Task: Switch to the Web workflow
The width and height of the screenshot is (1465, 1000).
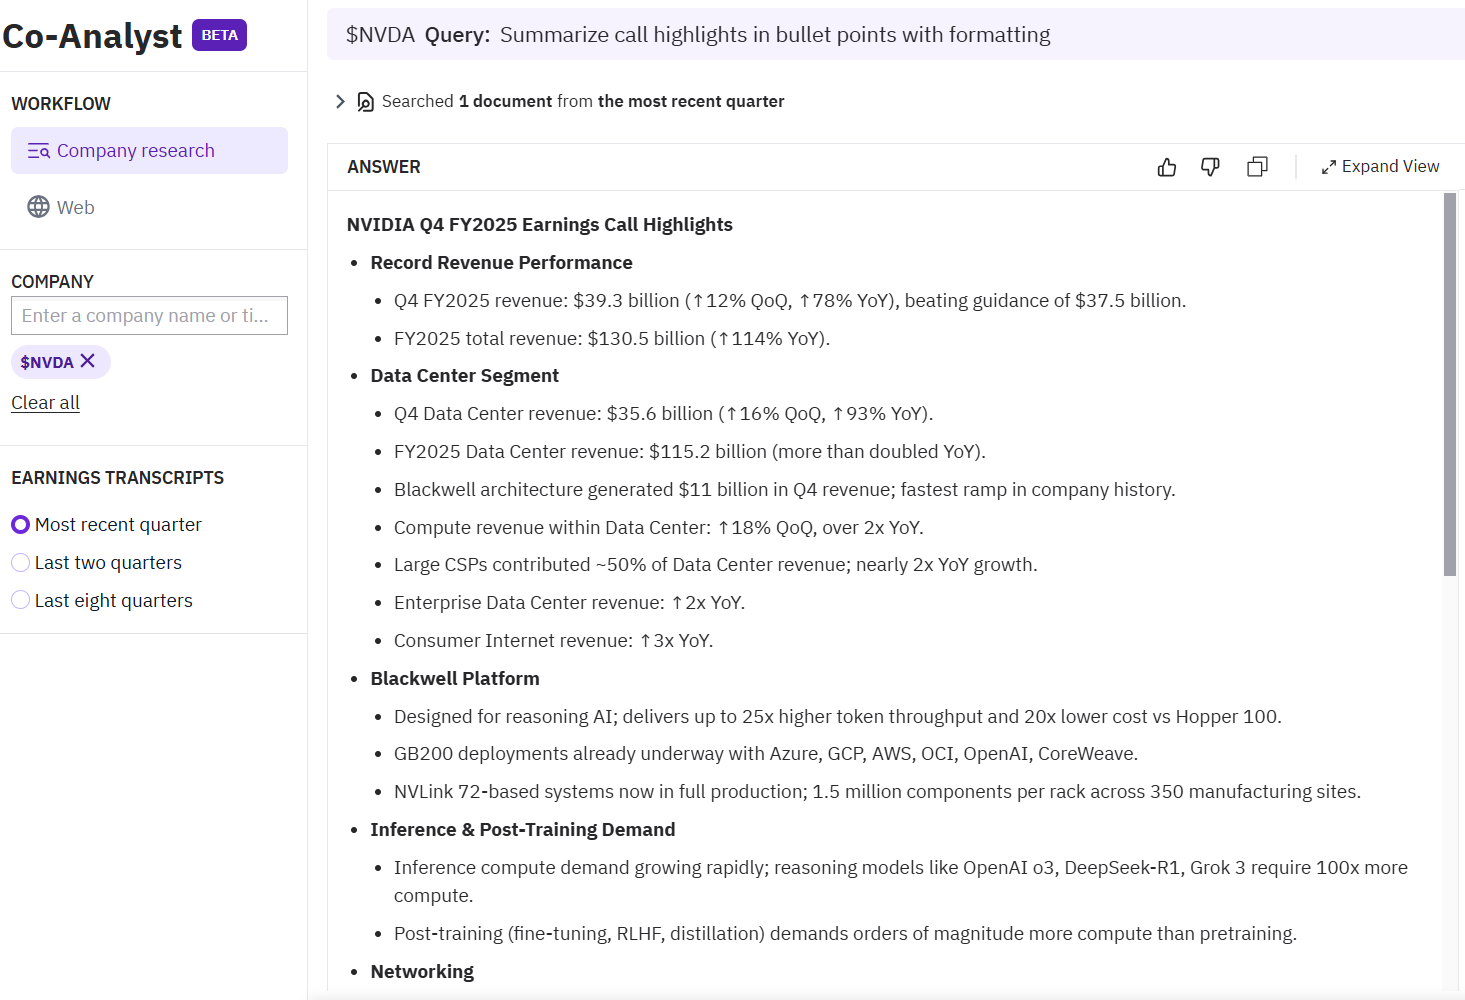Action: coord(75,207)
